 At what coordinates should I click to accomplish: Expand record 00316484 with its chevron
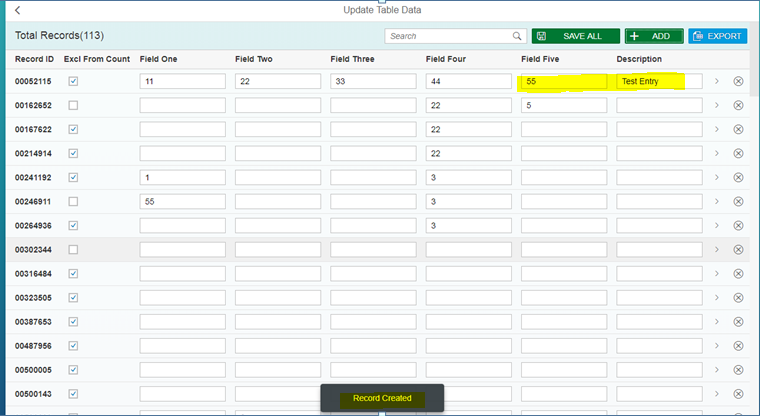[x=716, y=273]
